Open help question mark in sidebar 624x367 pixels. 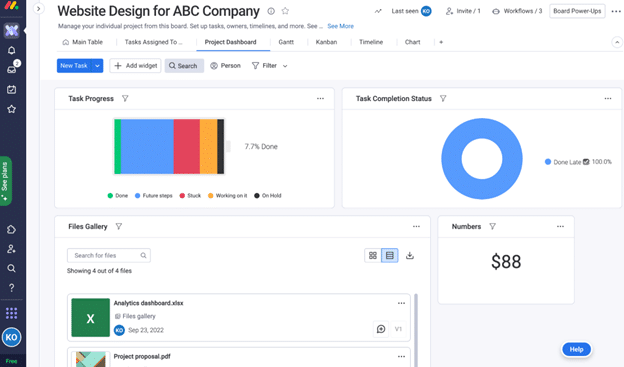tap(12, 288)
